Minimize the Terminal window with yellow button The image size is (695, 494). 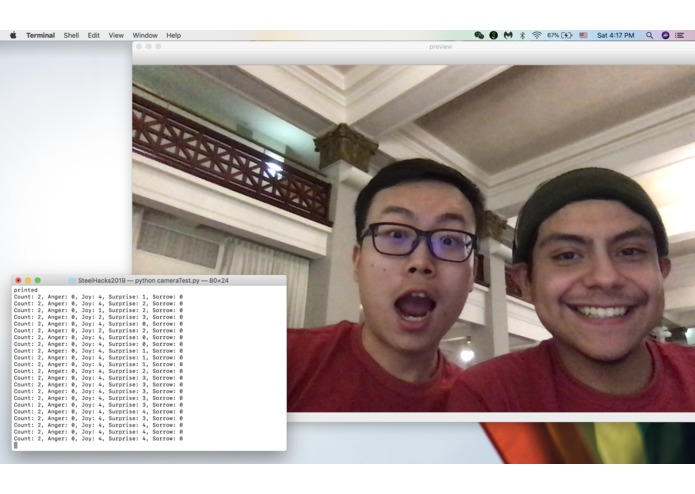coord(28,280)
